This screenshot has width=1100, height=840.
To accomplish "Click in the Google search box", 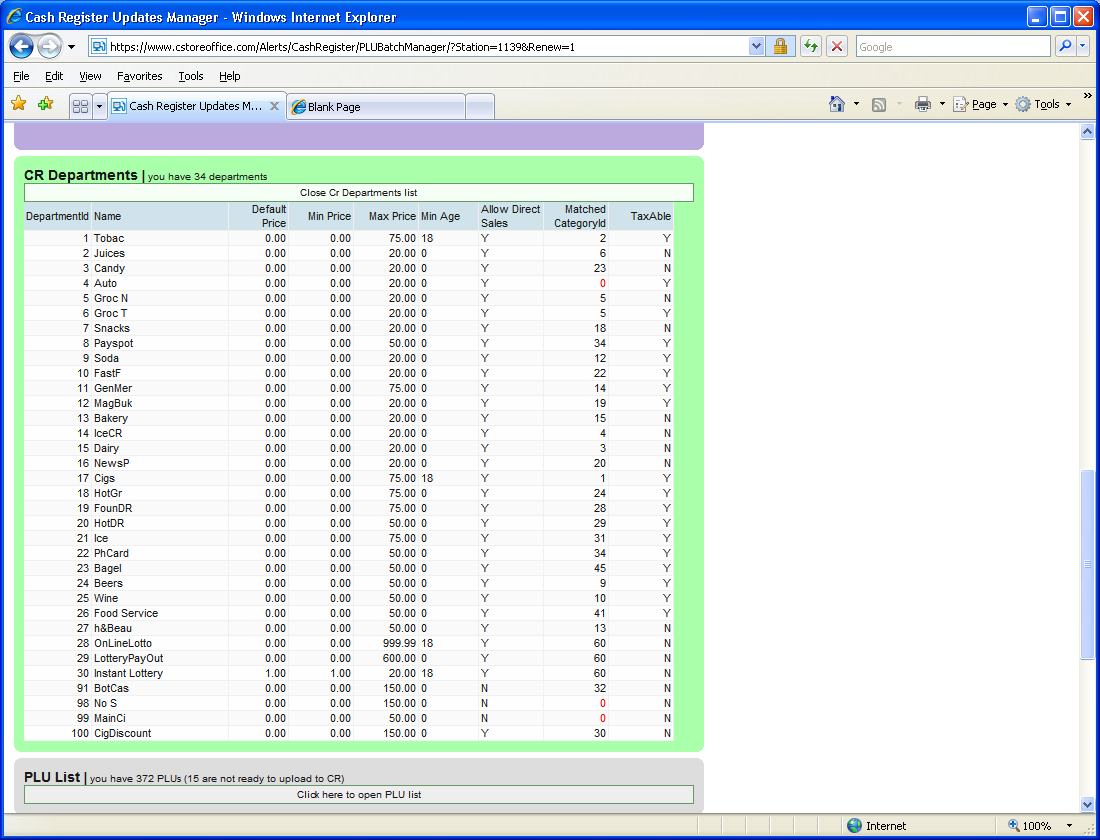I will pos(952,47).
